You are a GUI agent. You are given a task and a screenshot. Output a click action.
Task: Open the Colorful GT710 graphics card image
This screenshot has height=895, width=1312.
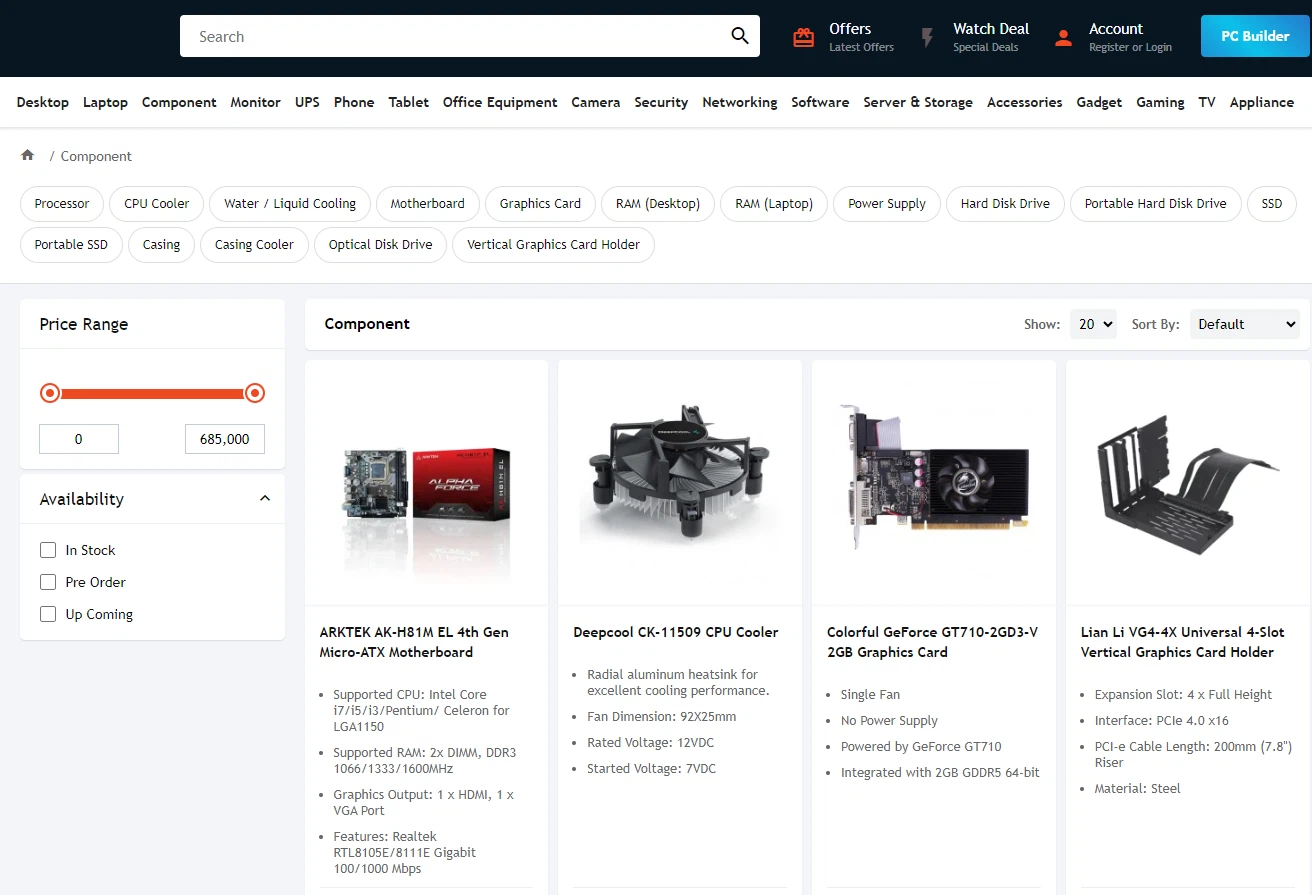pos(934,483)
